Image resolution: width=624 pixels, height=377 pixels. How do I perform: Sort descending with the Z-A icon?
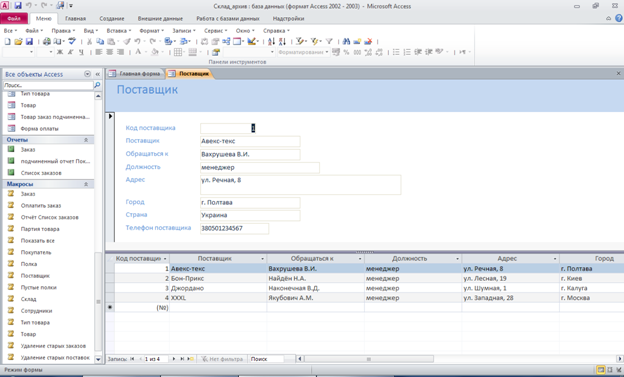coord(282,41)
